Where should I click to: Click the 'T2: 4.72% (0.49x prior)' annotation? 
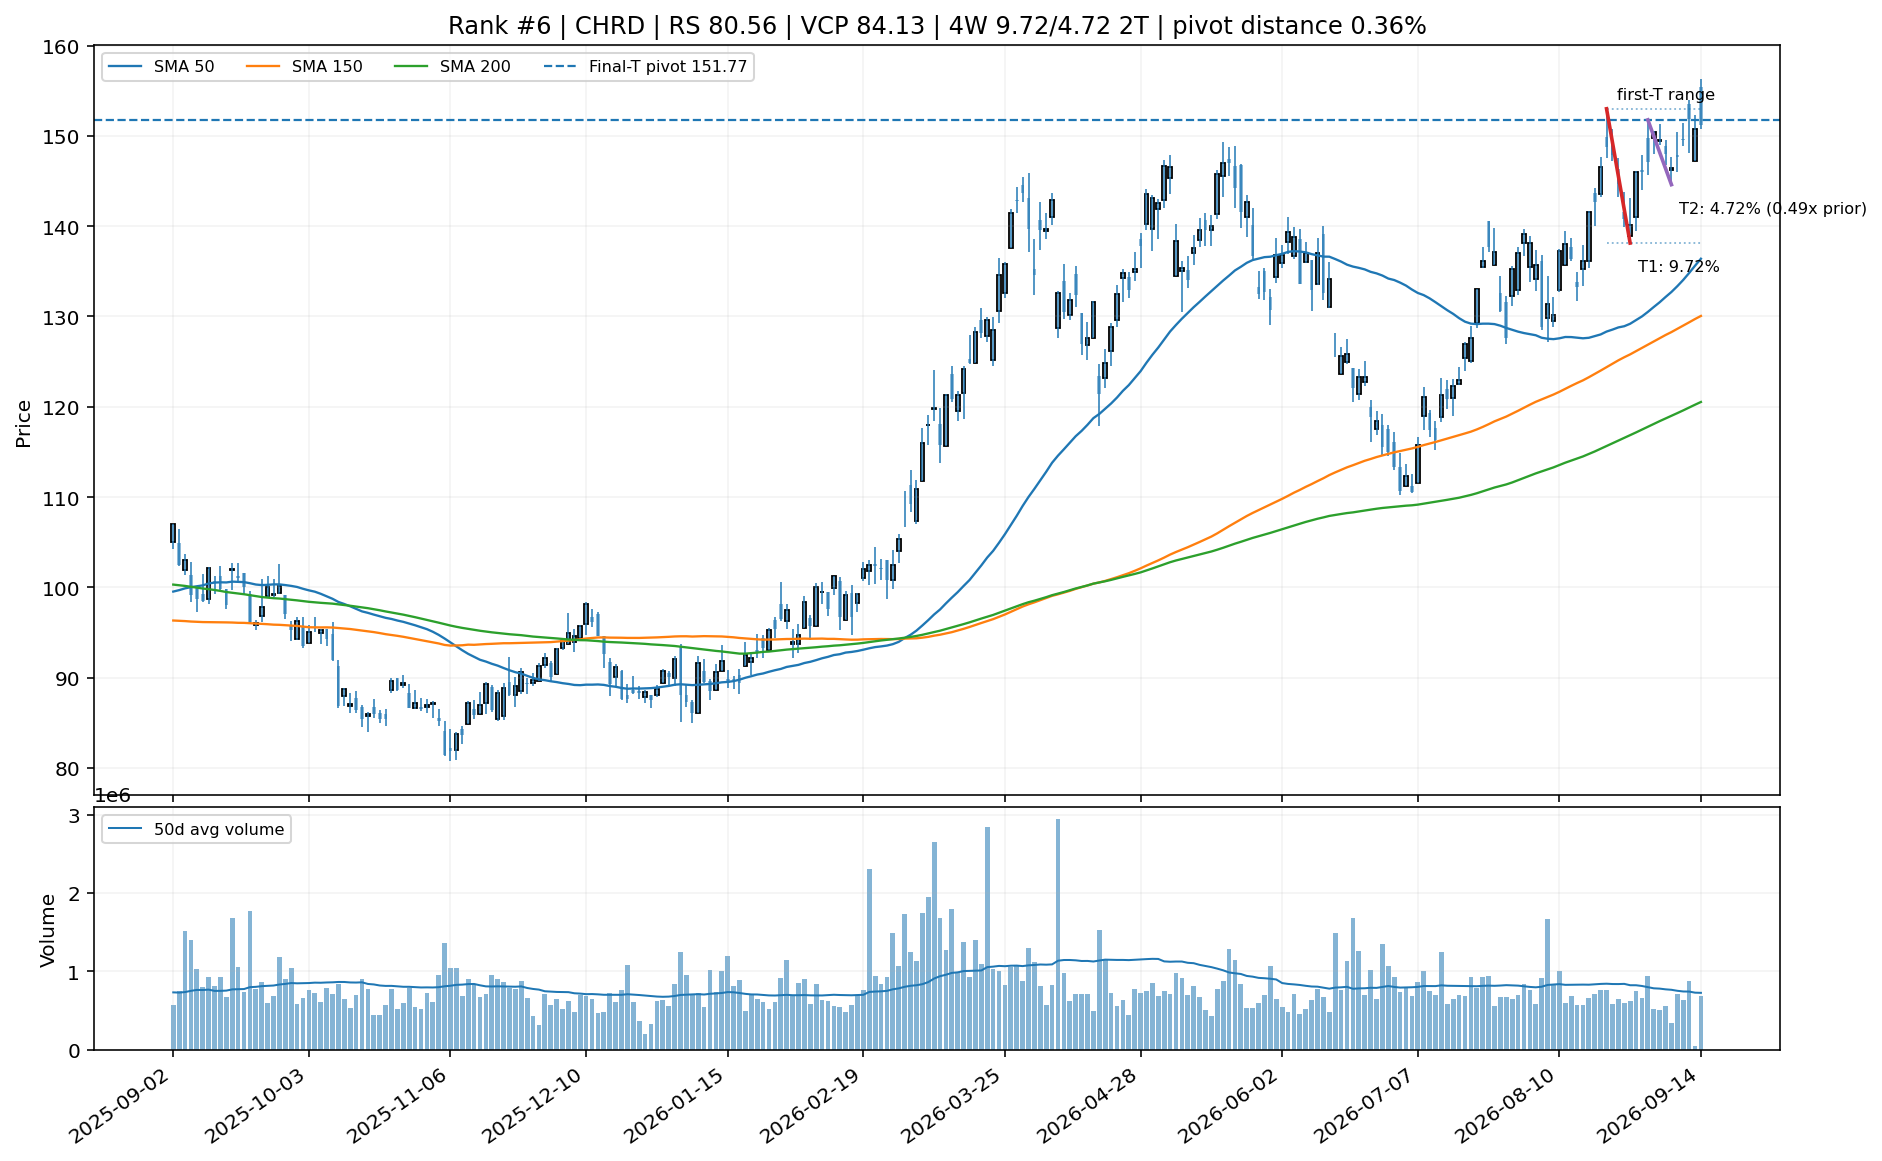click(1773, 209)
